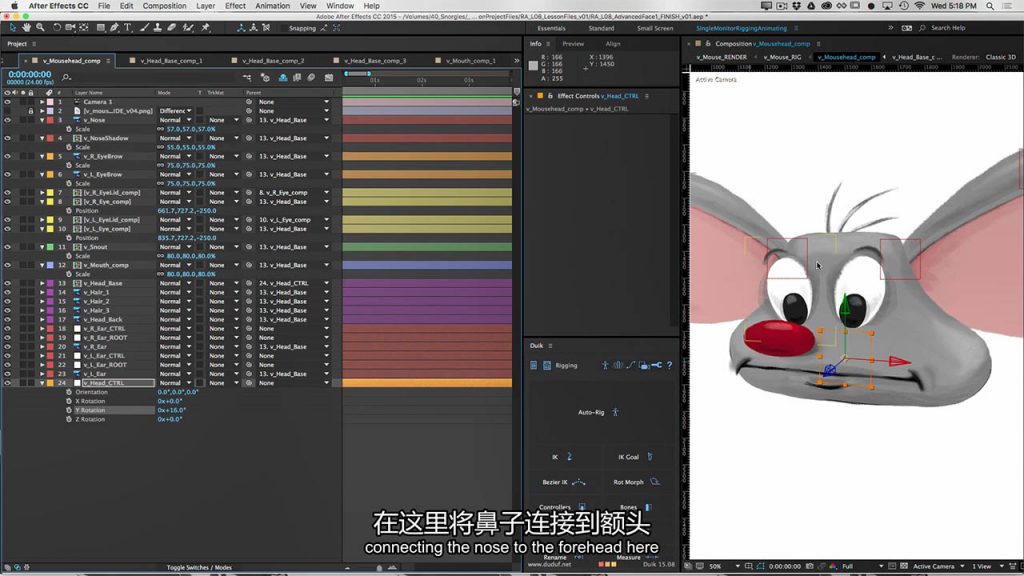Toggle Draft 3D icon in timeline

pos(265,78)
